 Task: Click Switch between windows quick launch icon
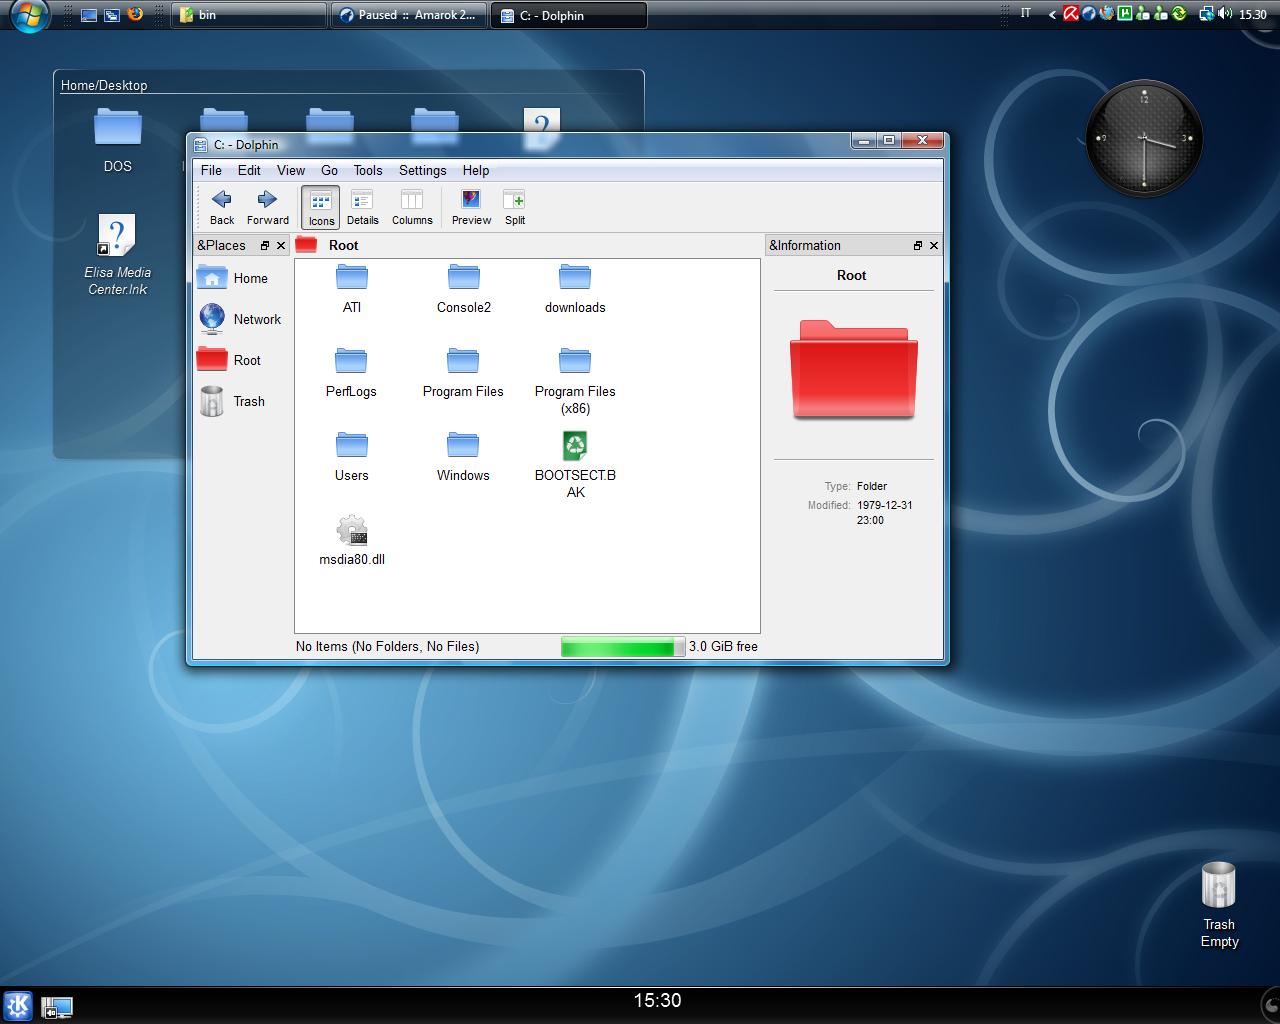[x=112, y=15]
